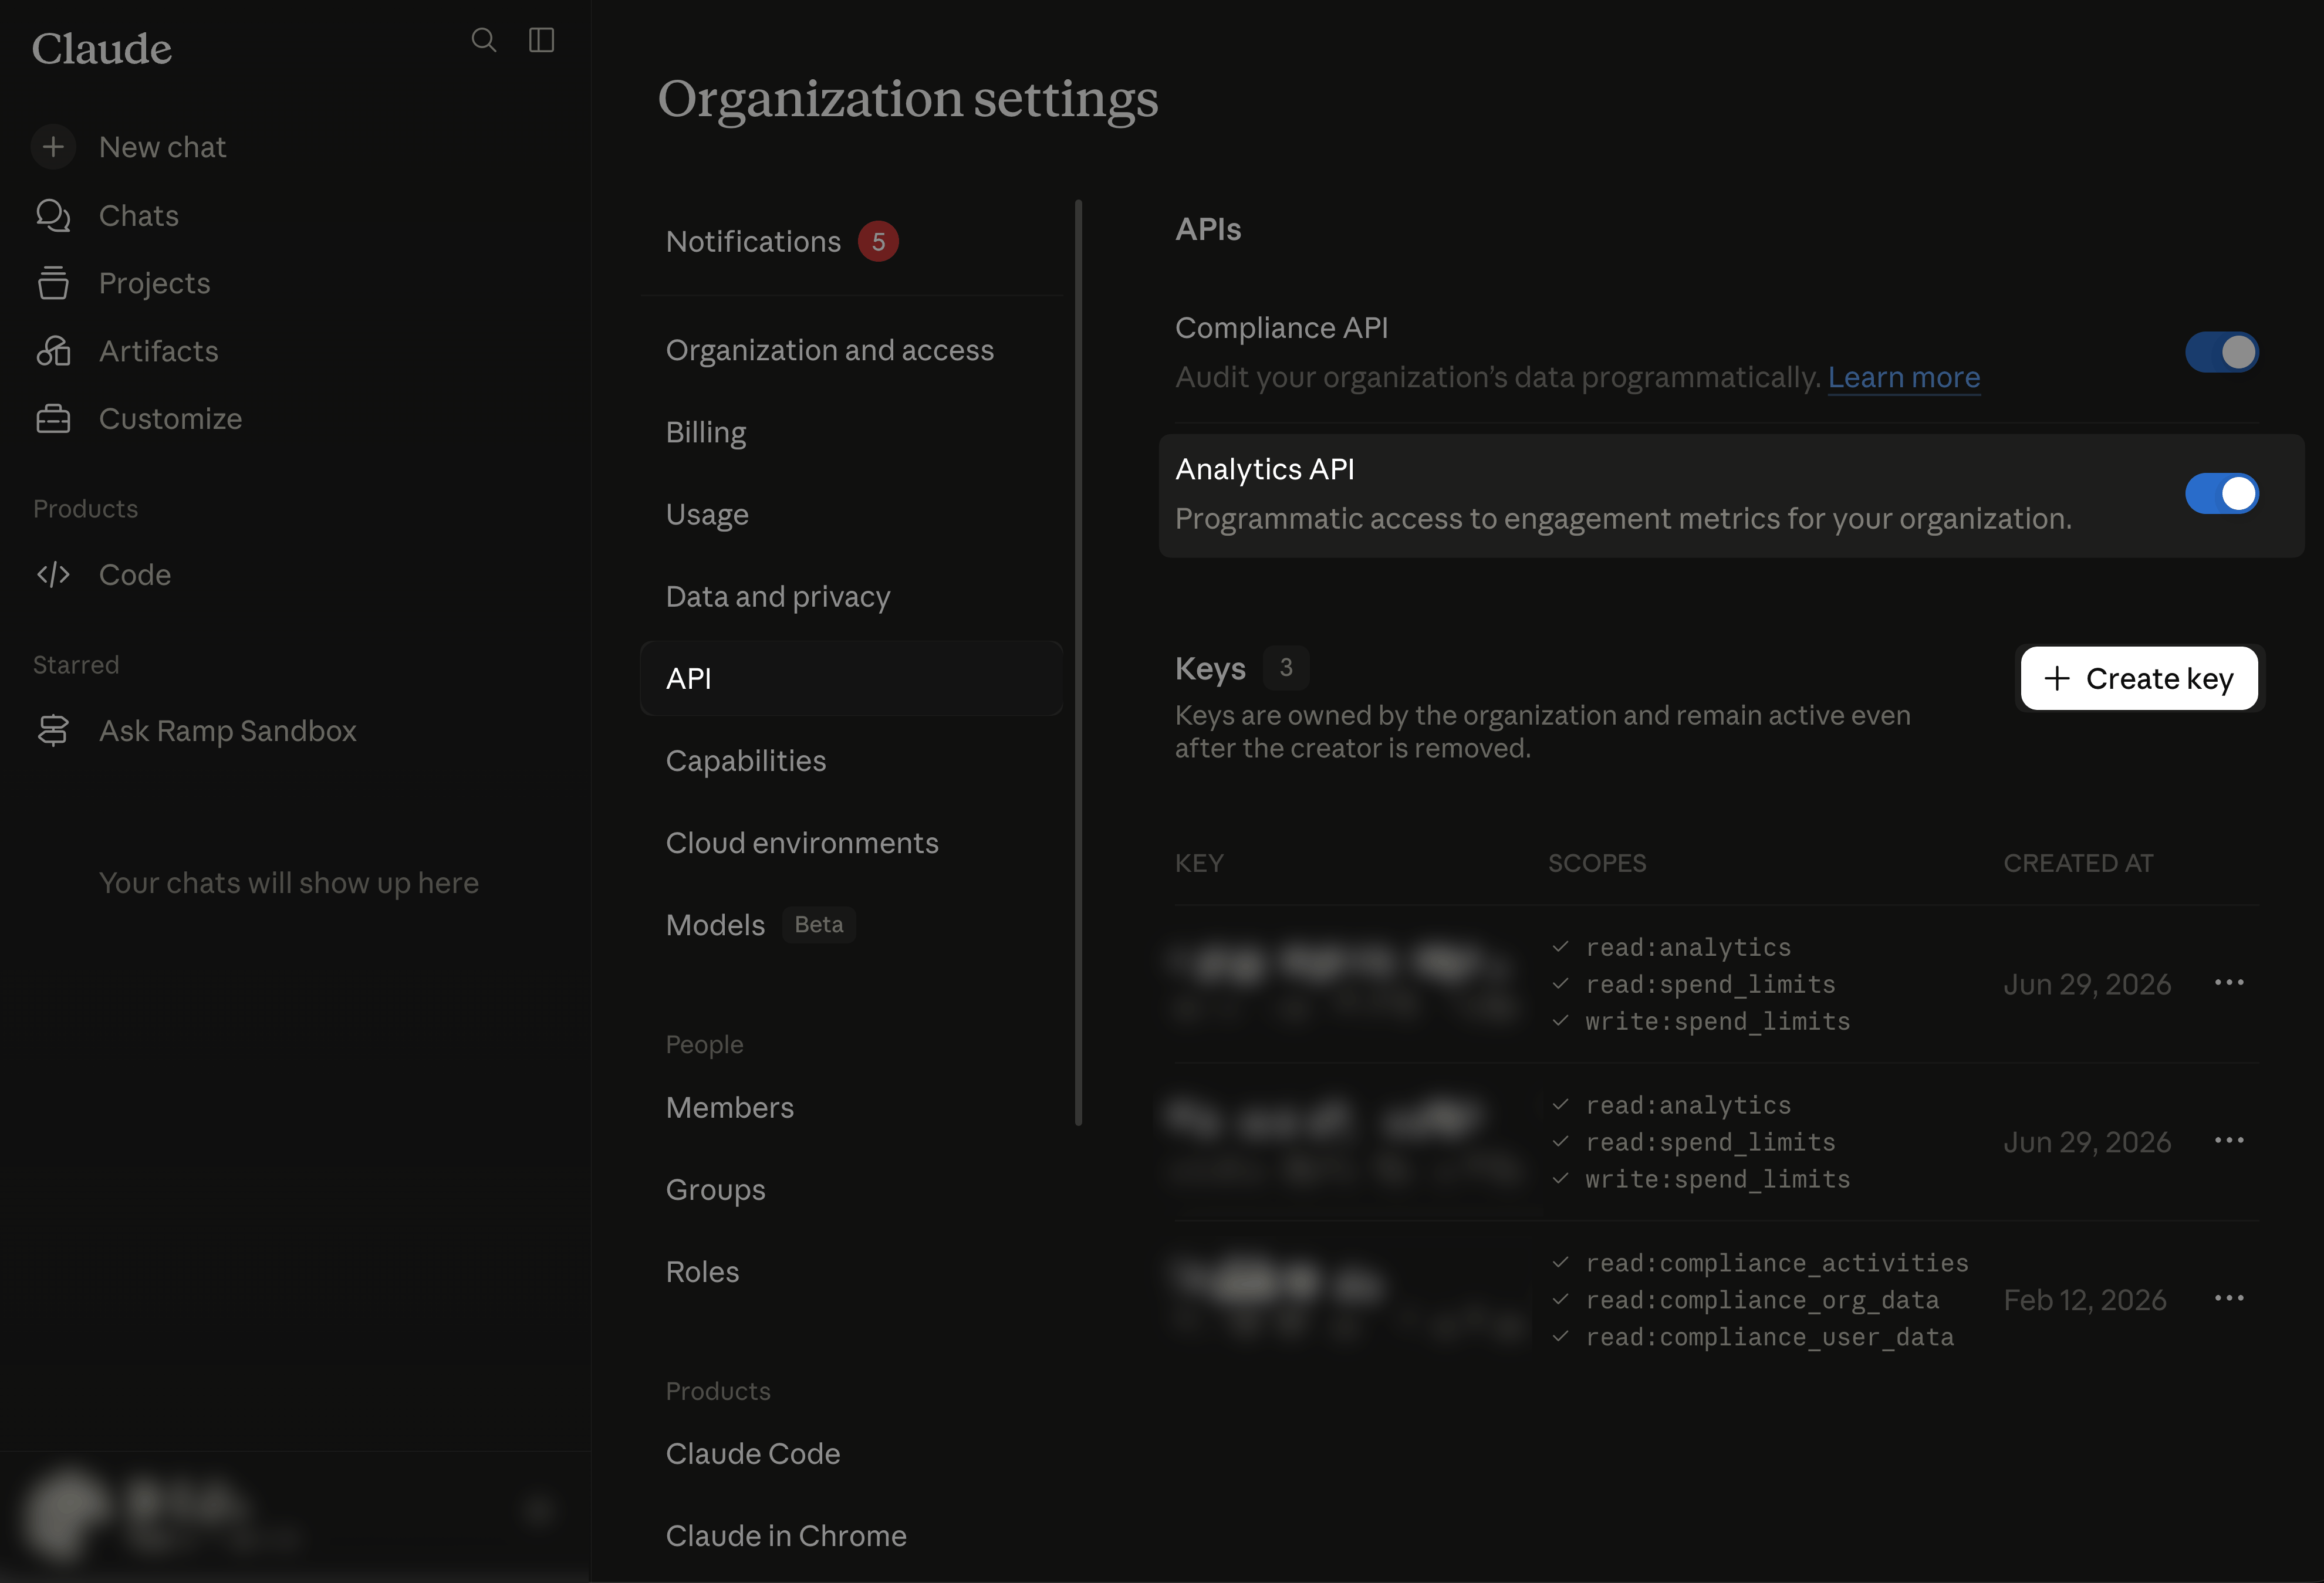
Task: Open Claude Code product settings
Action: (x=852, y=1454)
